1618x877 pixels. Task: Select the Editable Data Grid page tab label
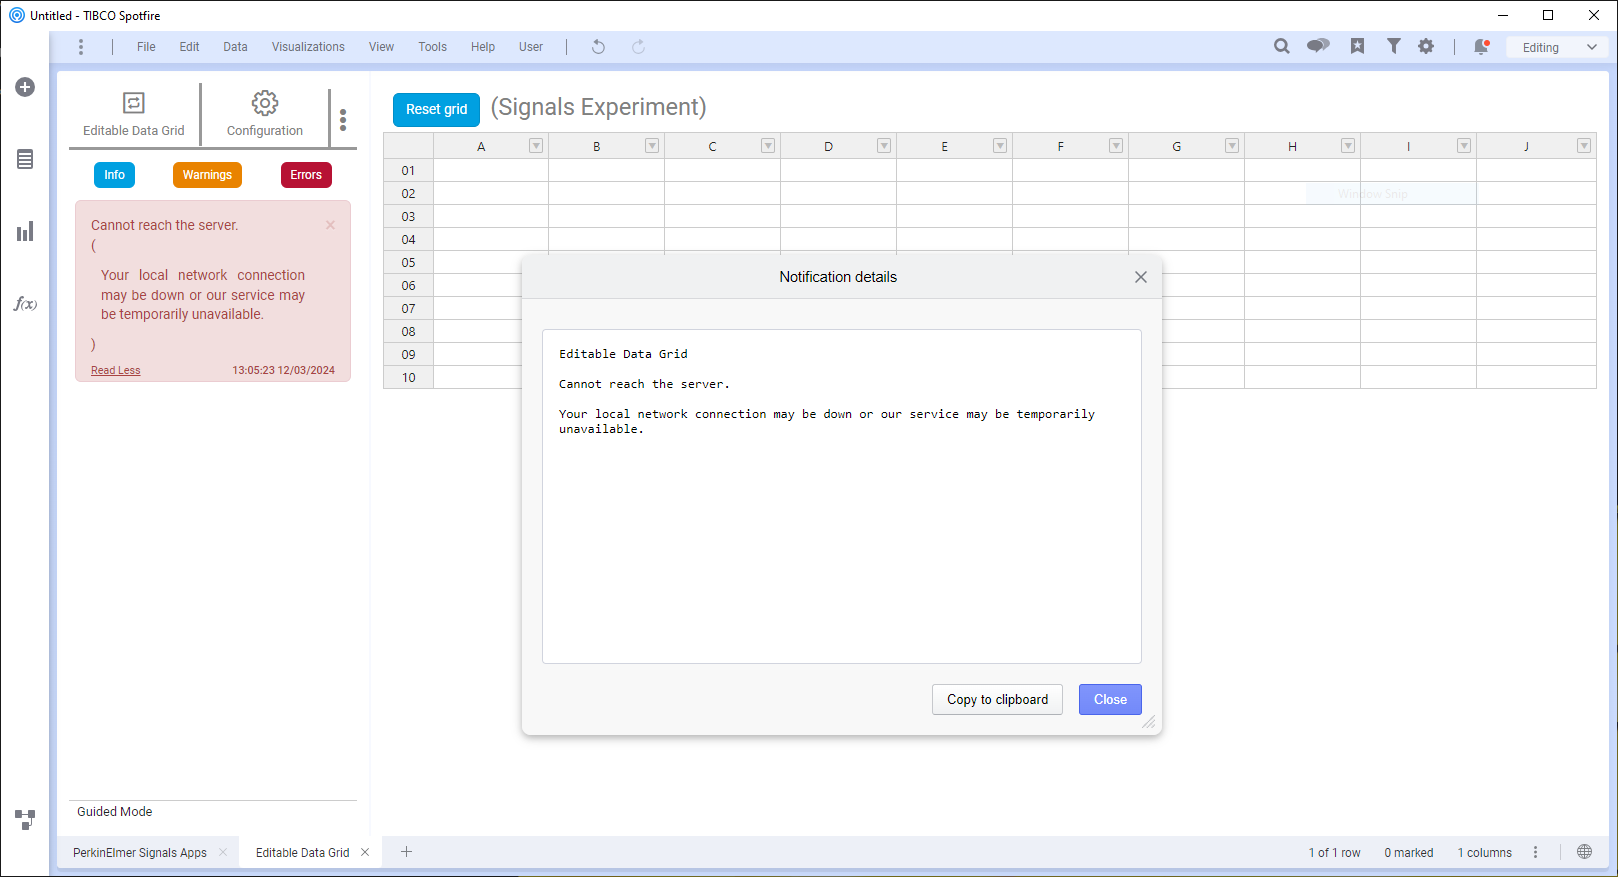point(302,853)
